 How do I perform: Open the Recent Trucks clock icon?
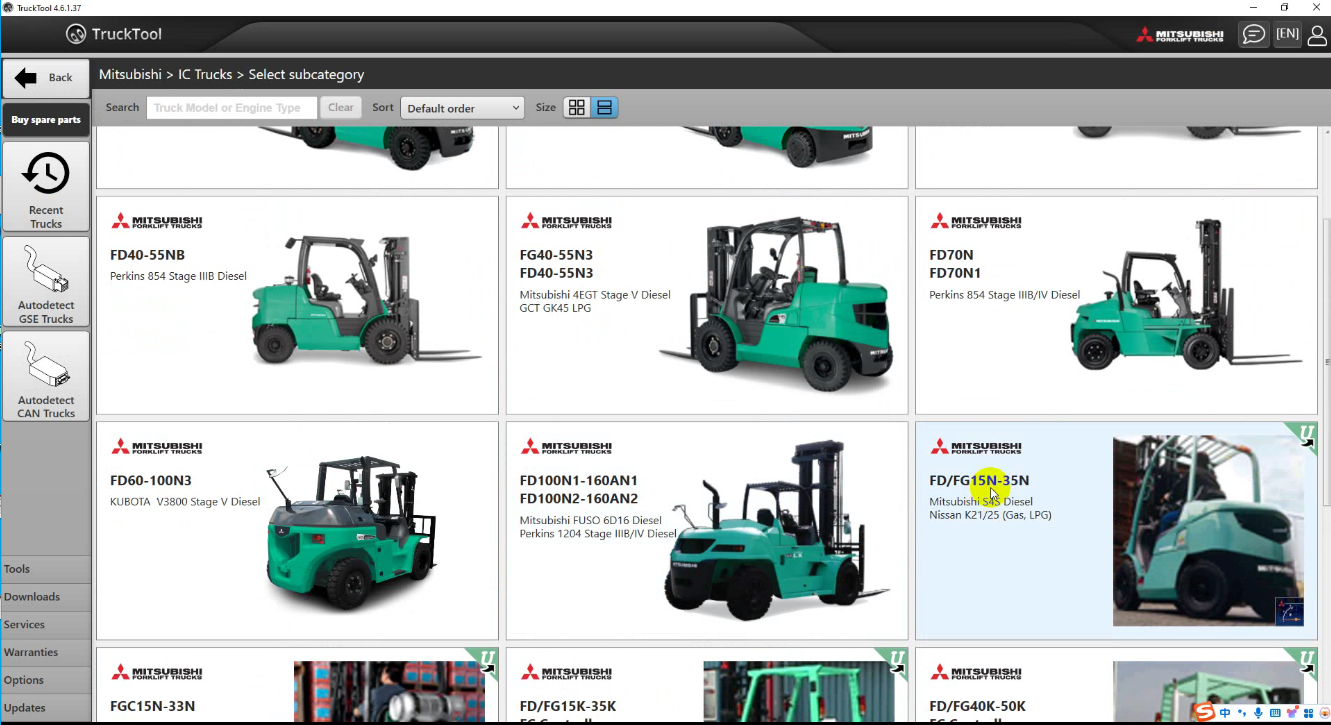coord(46,174)
